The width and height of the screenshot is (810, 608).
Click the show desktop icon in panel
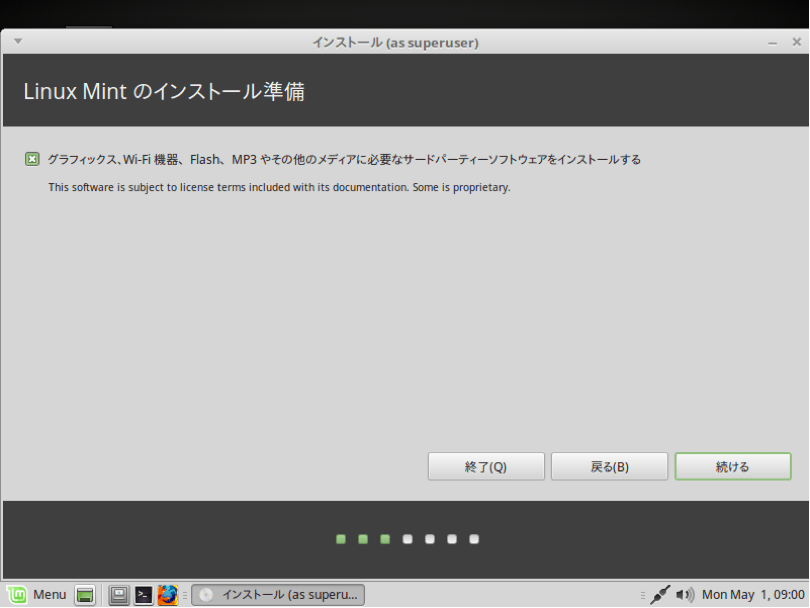click(85, 595)
